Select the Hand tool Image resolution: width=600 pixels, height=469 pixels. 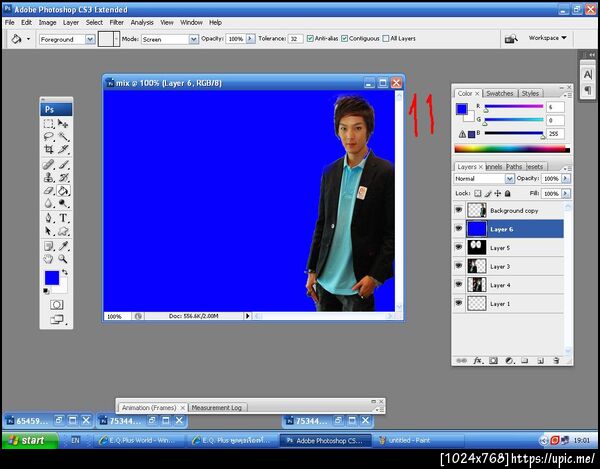tap(49, 259)
